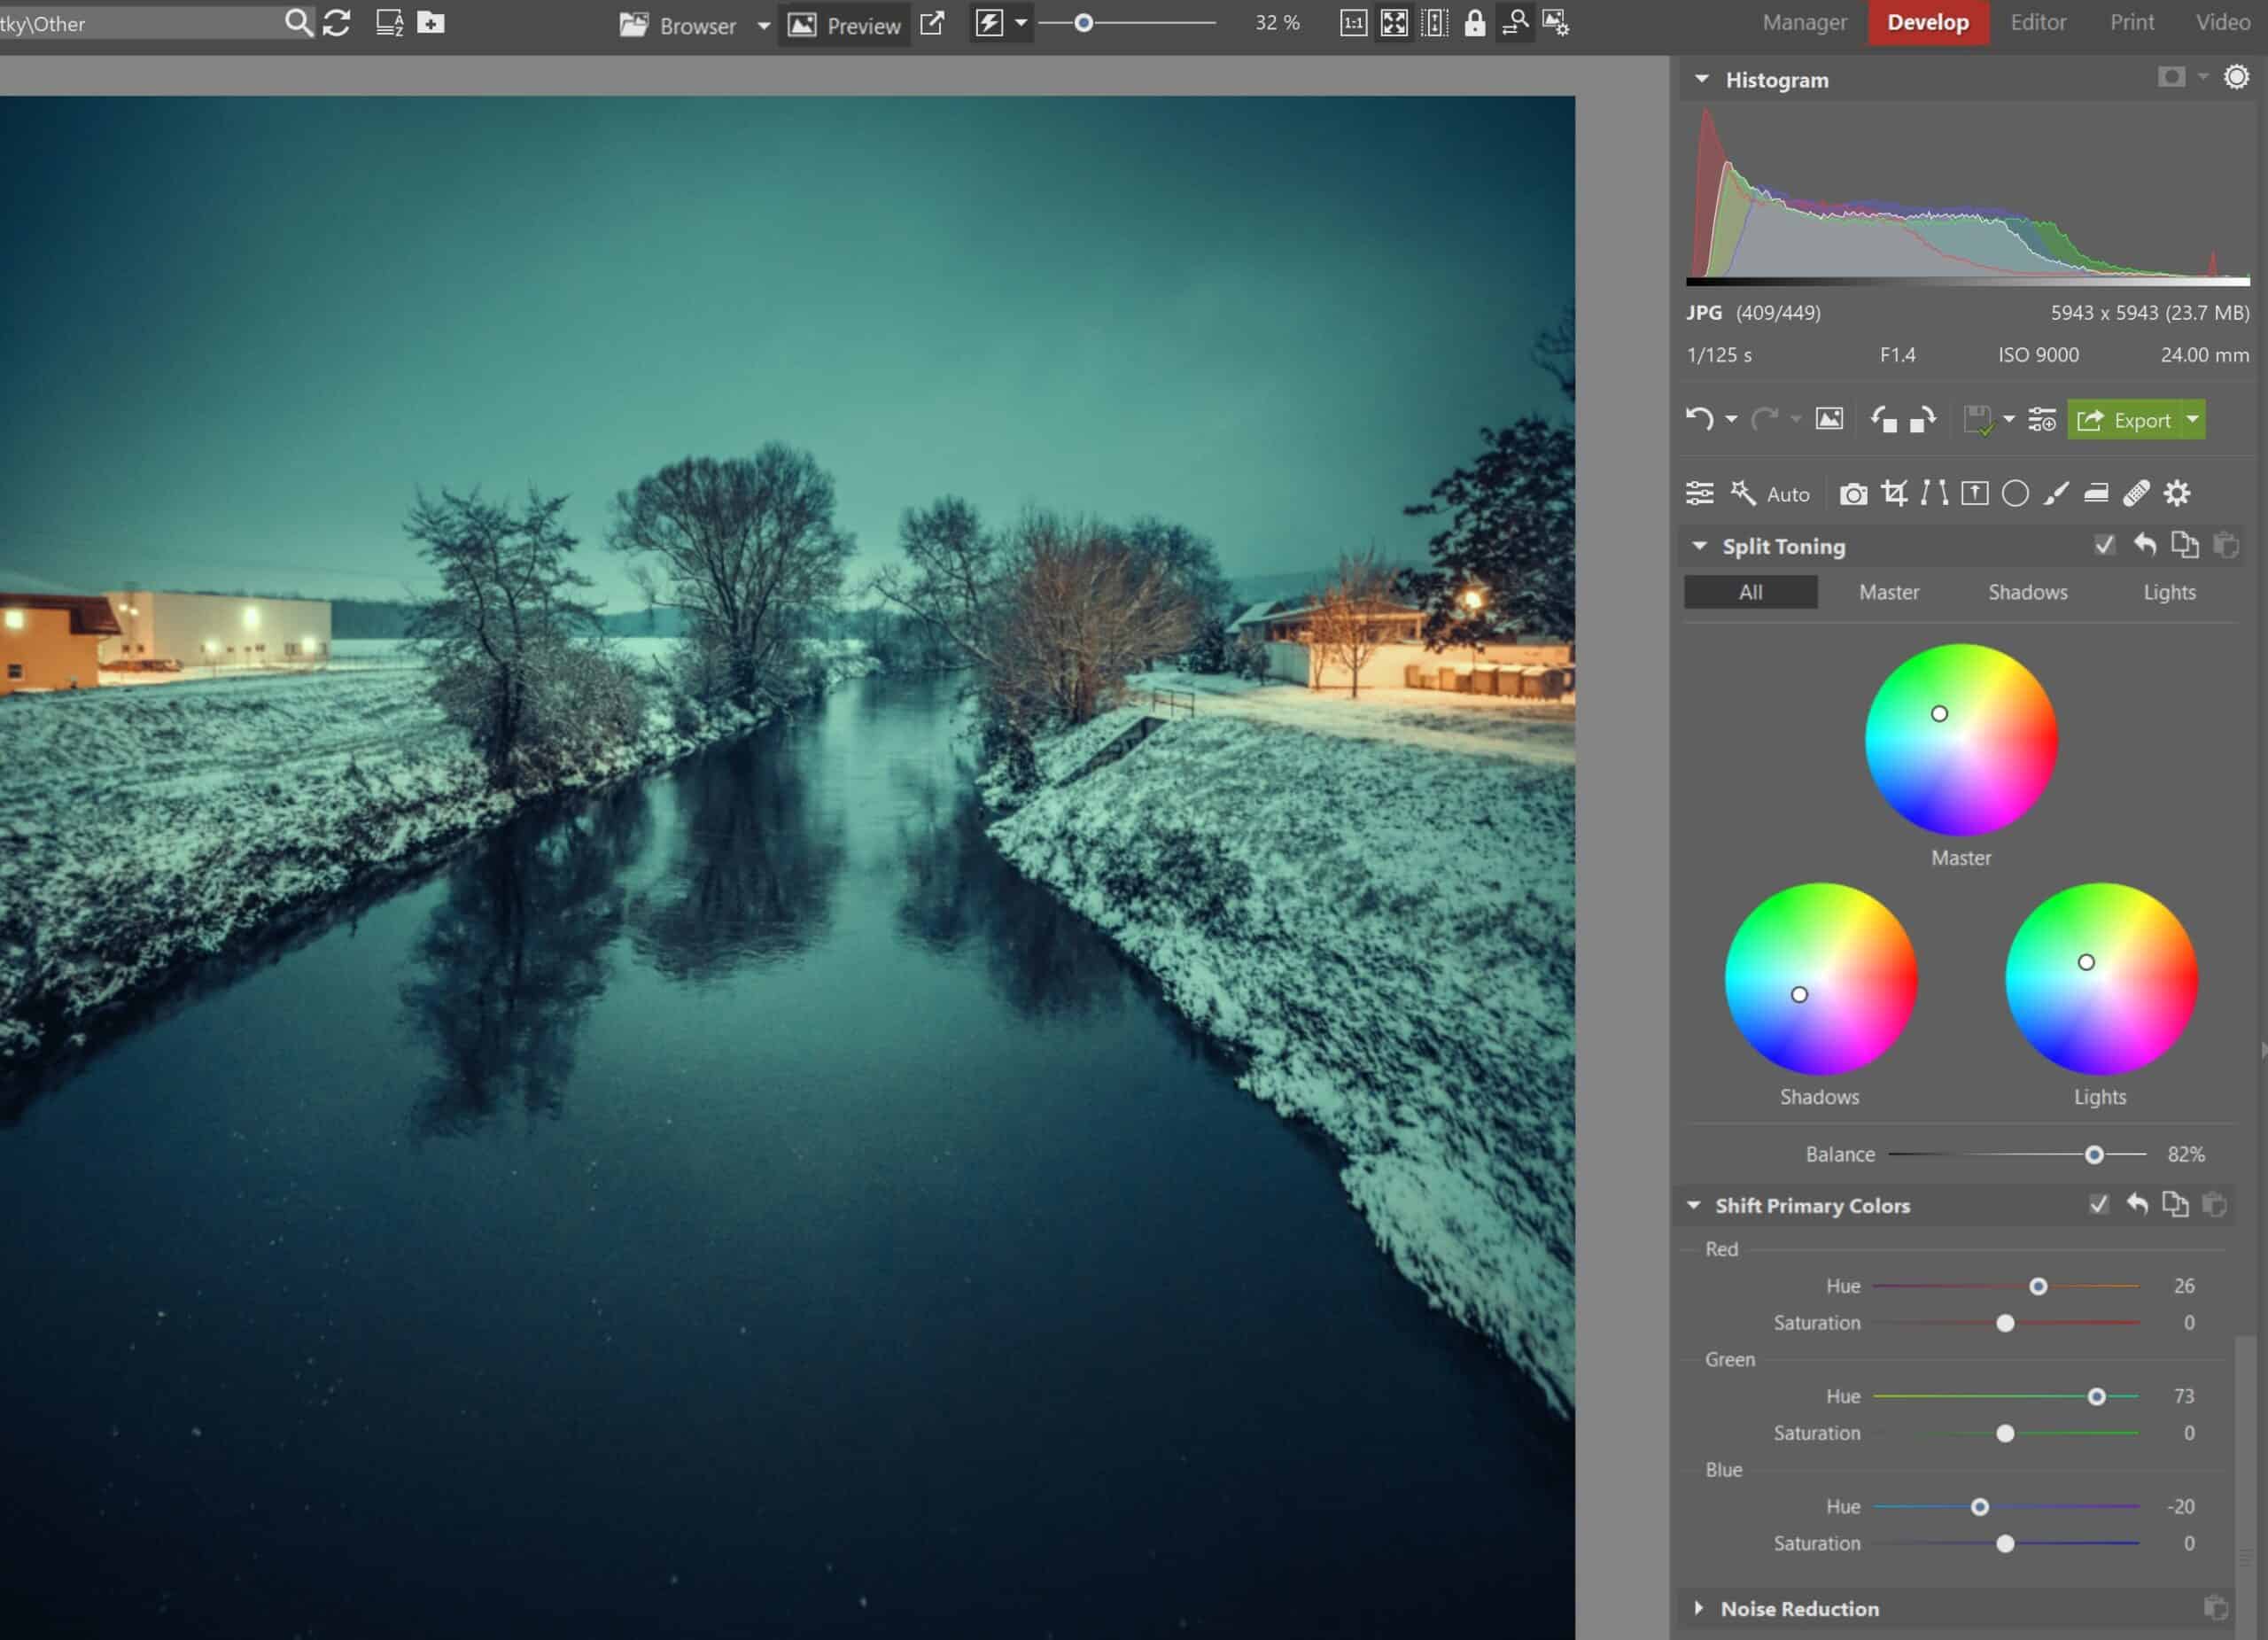Activate the White Balance eyedropper tool
Screen dimensions: 2268x1640
[1853, 494]
